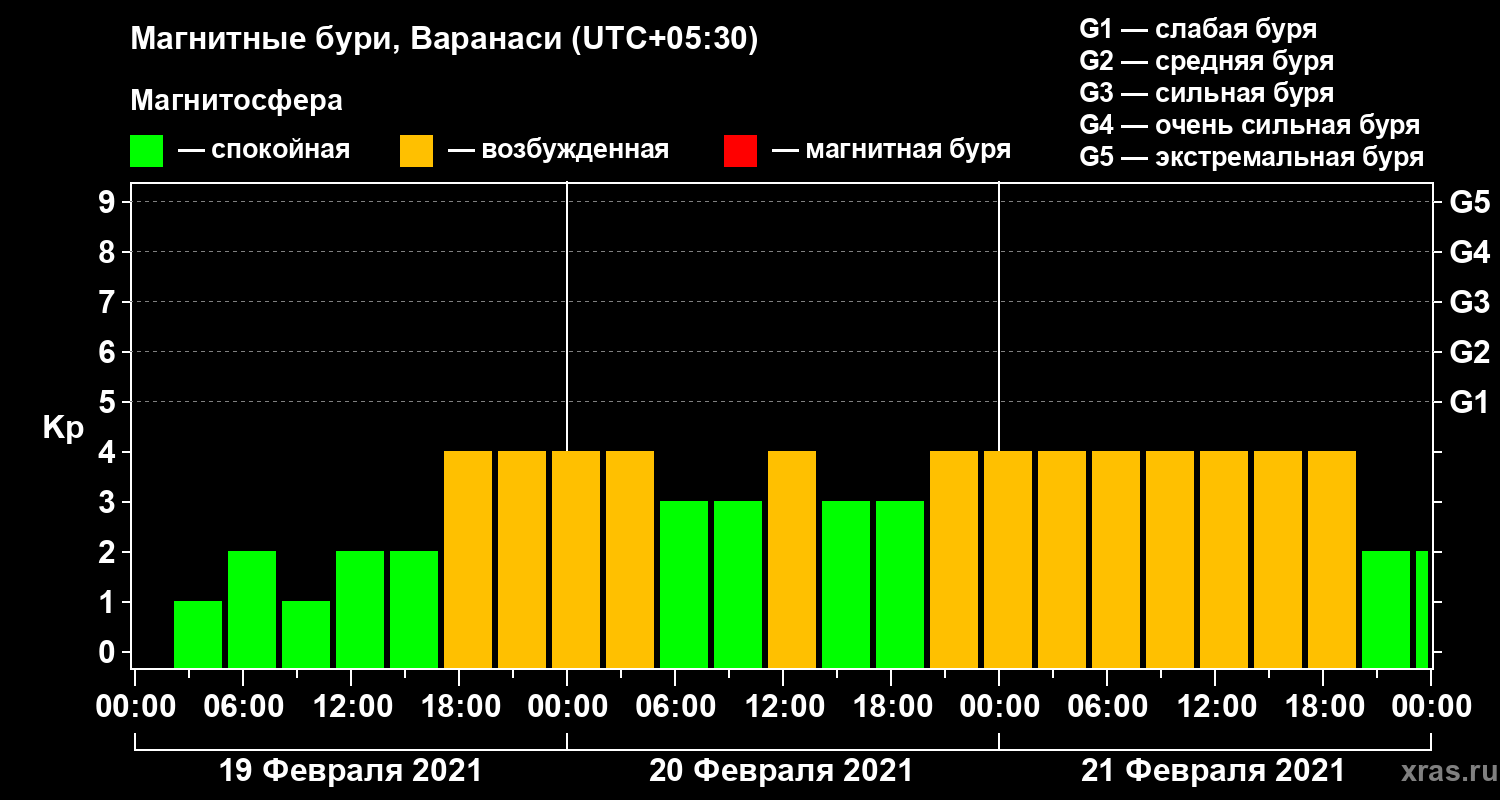Click the '19 Февраля 2021' date label
Image resolution: width=1500 pixels, height=800 pixels.
tap(350, 771)
